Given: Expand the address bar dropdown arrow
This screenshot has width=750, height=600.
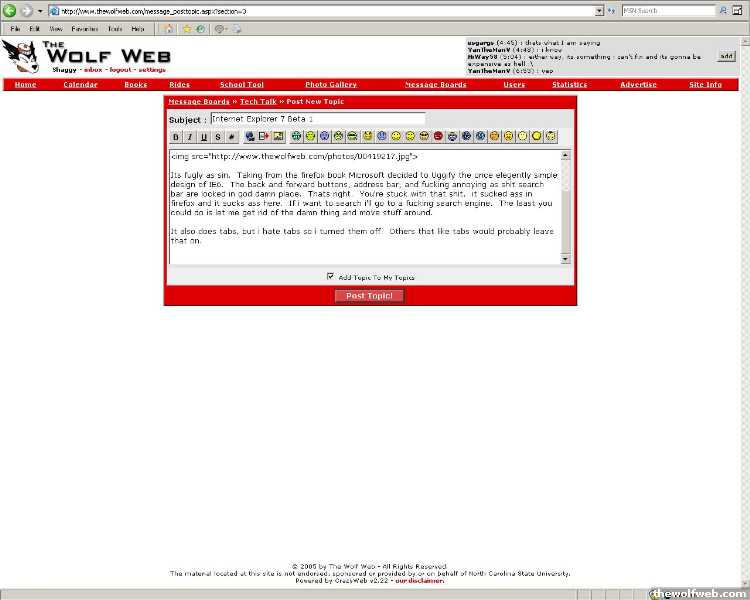Looking at the screenshot, I should [x=599, y=11].
